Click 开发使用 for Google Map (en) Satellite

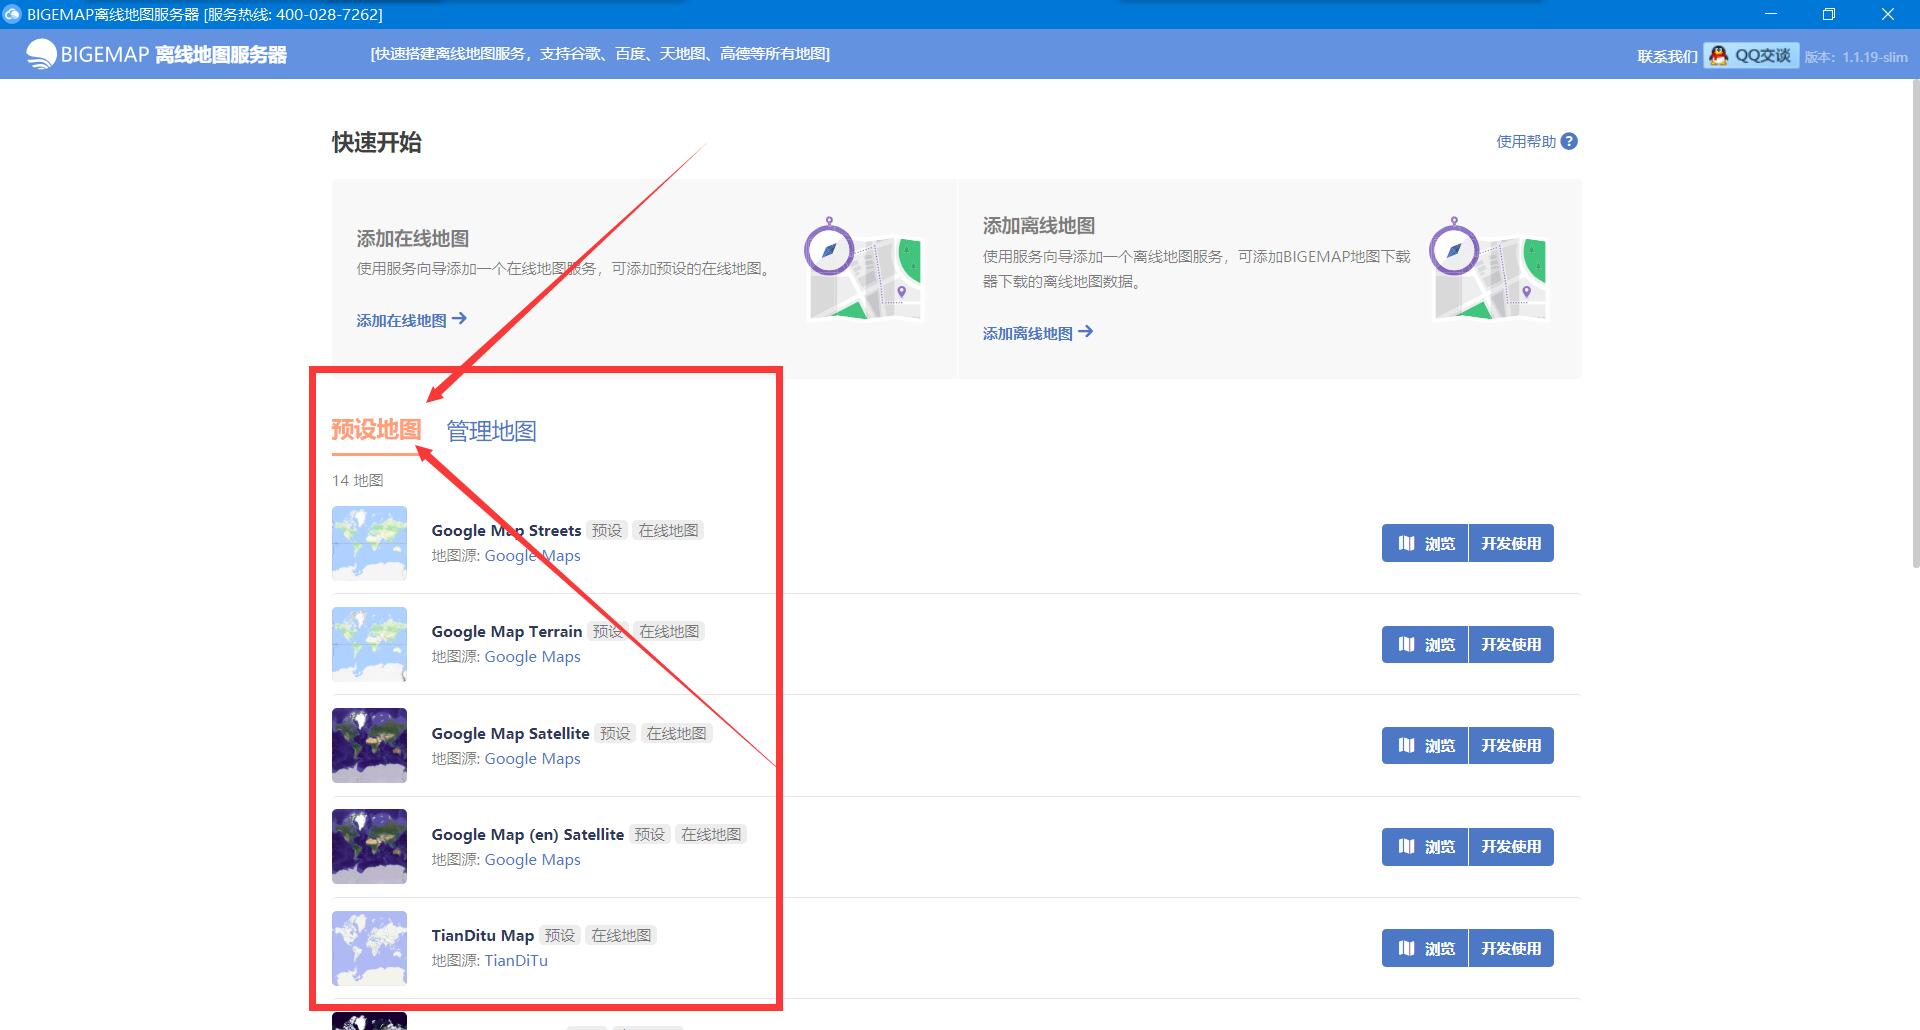1511,847
